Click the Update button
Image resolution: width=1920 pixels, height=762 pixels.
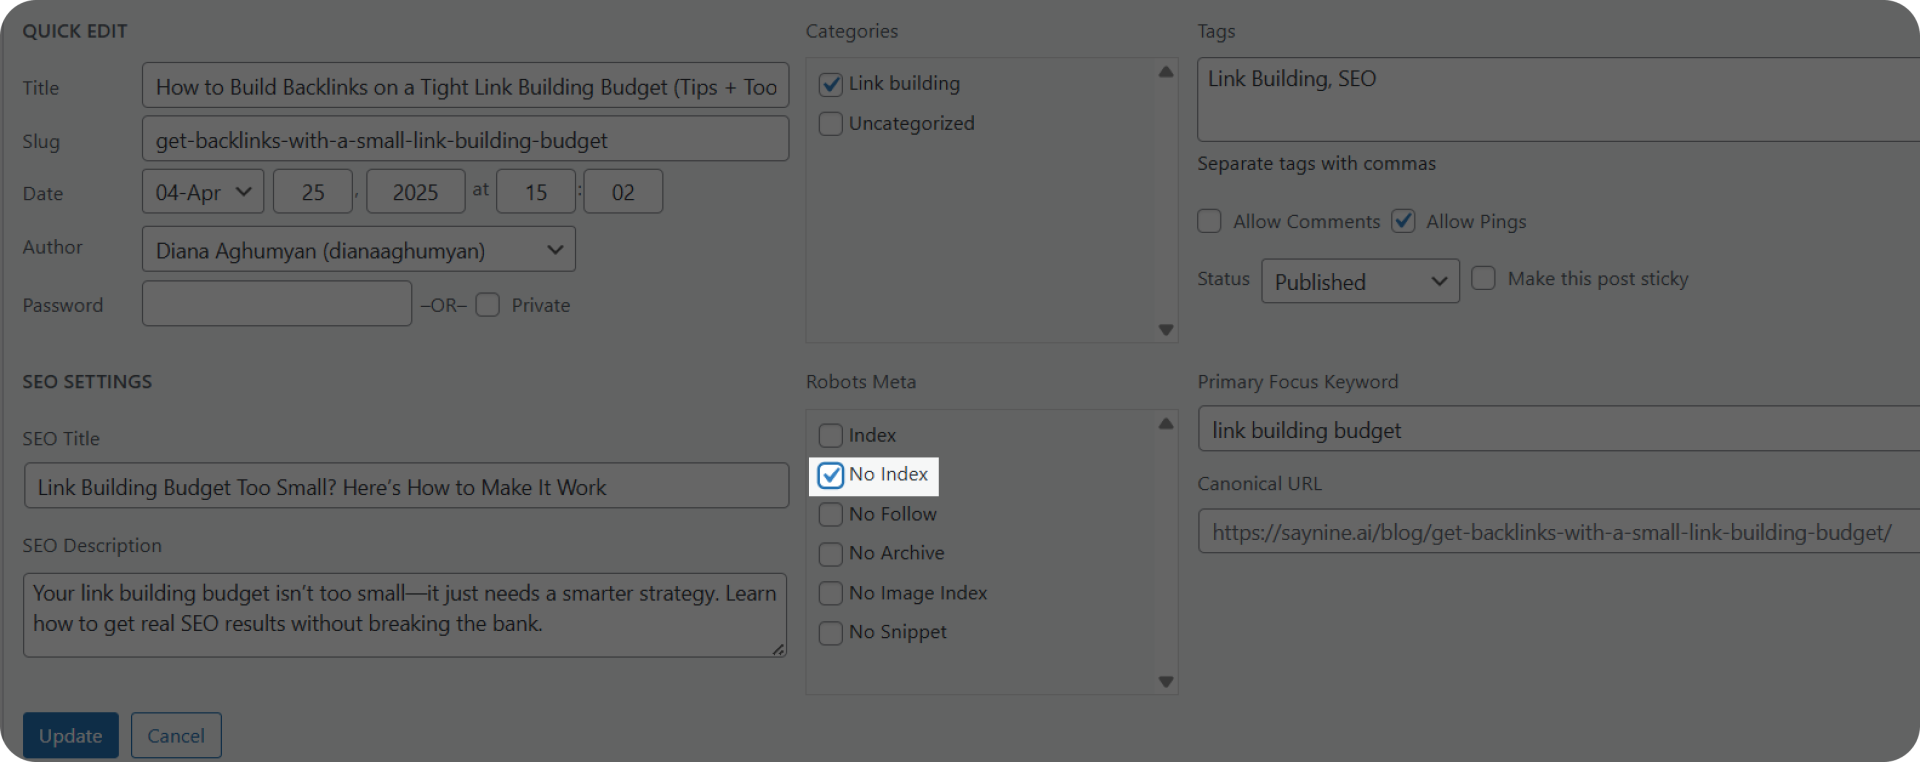[71, 735]
